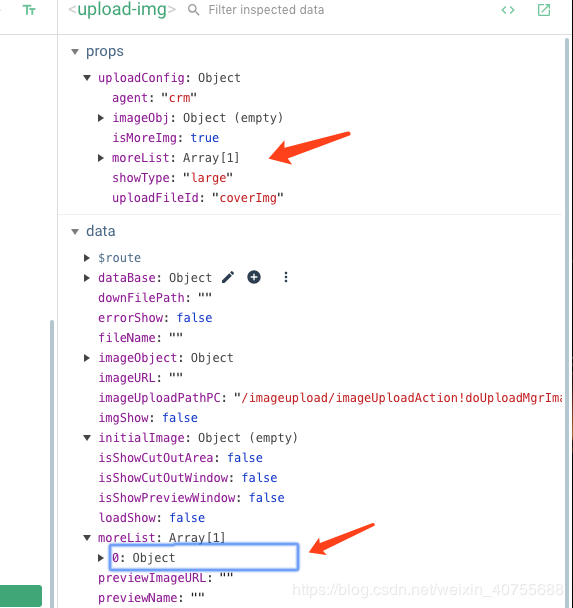Collapse the props section
The height and width of the screenshot is (608, 573).
tap(75, 52)
